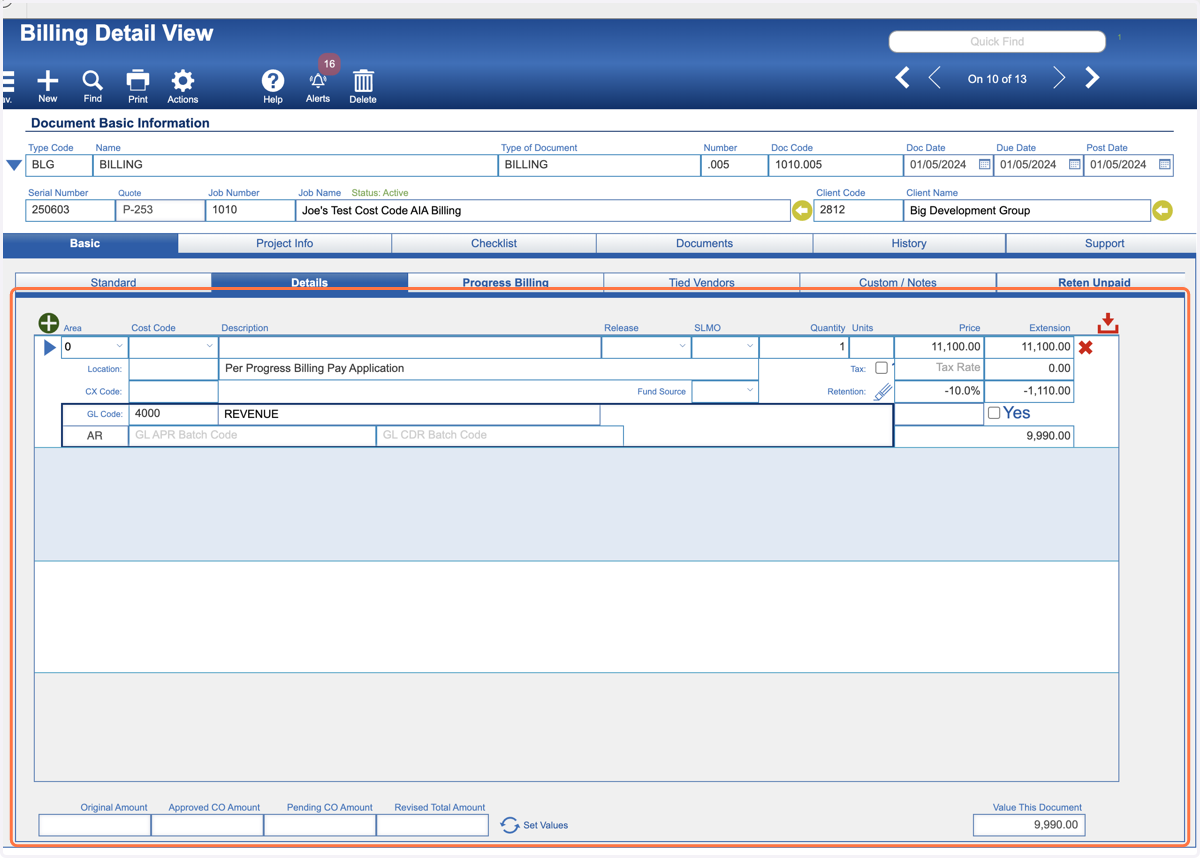Click the Revised Total Amount field

432,825
